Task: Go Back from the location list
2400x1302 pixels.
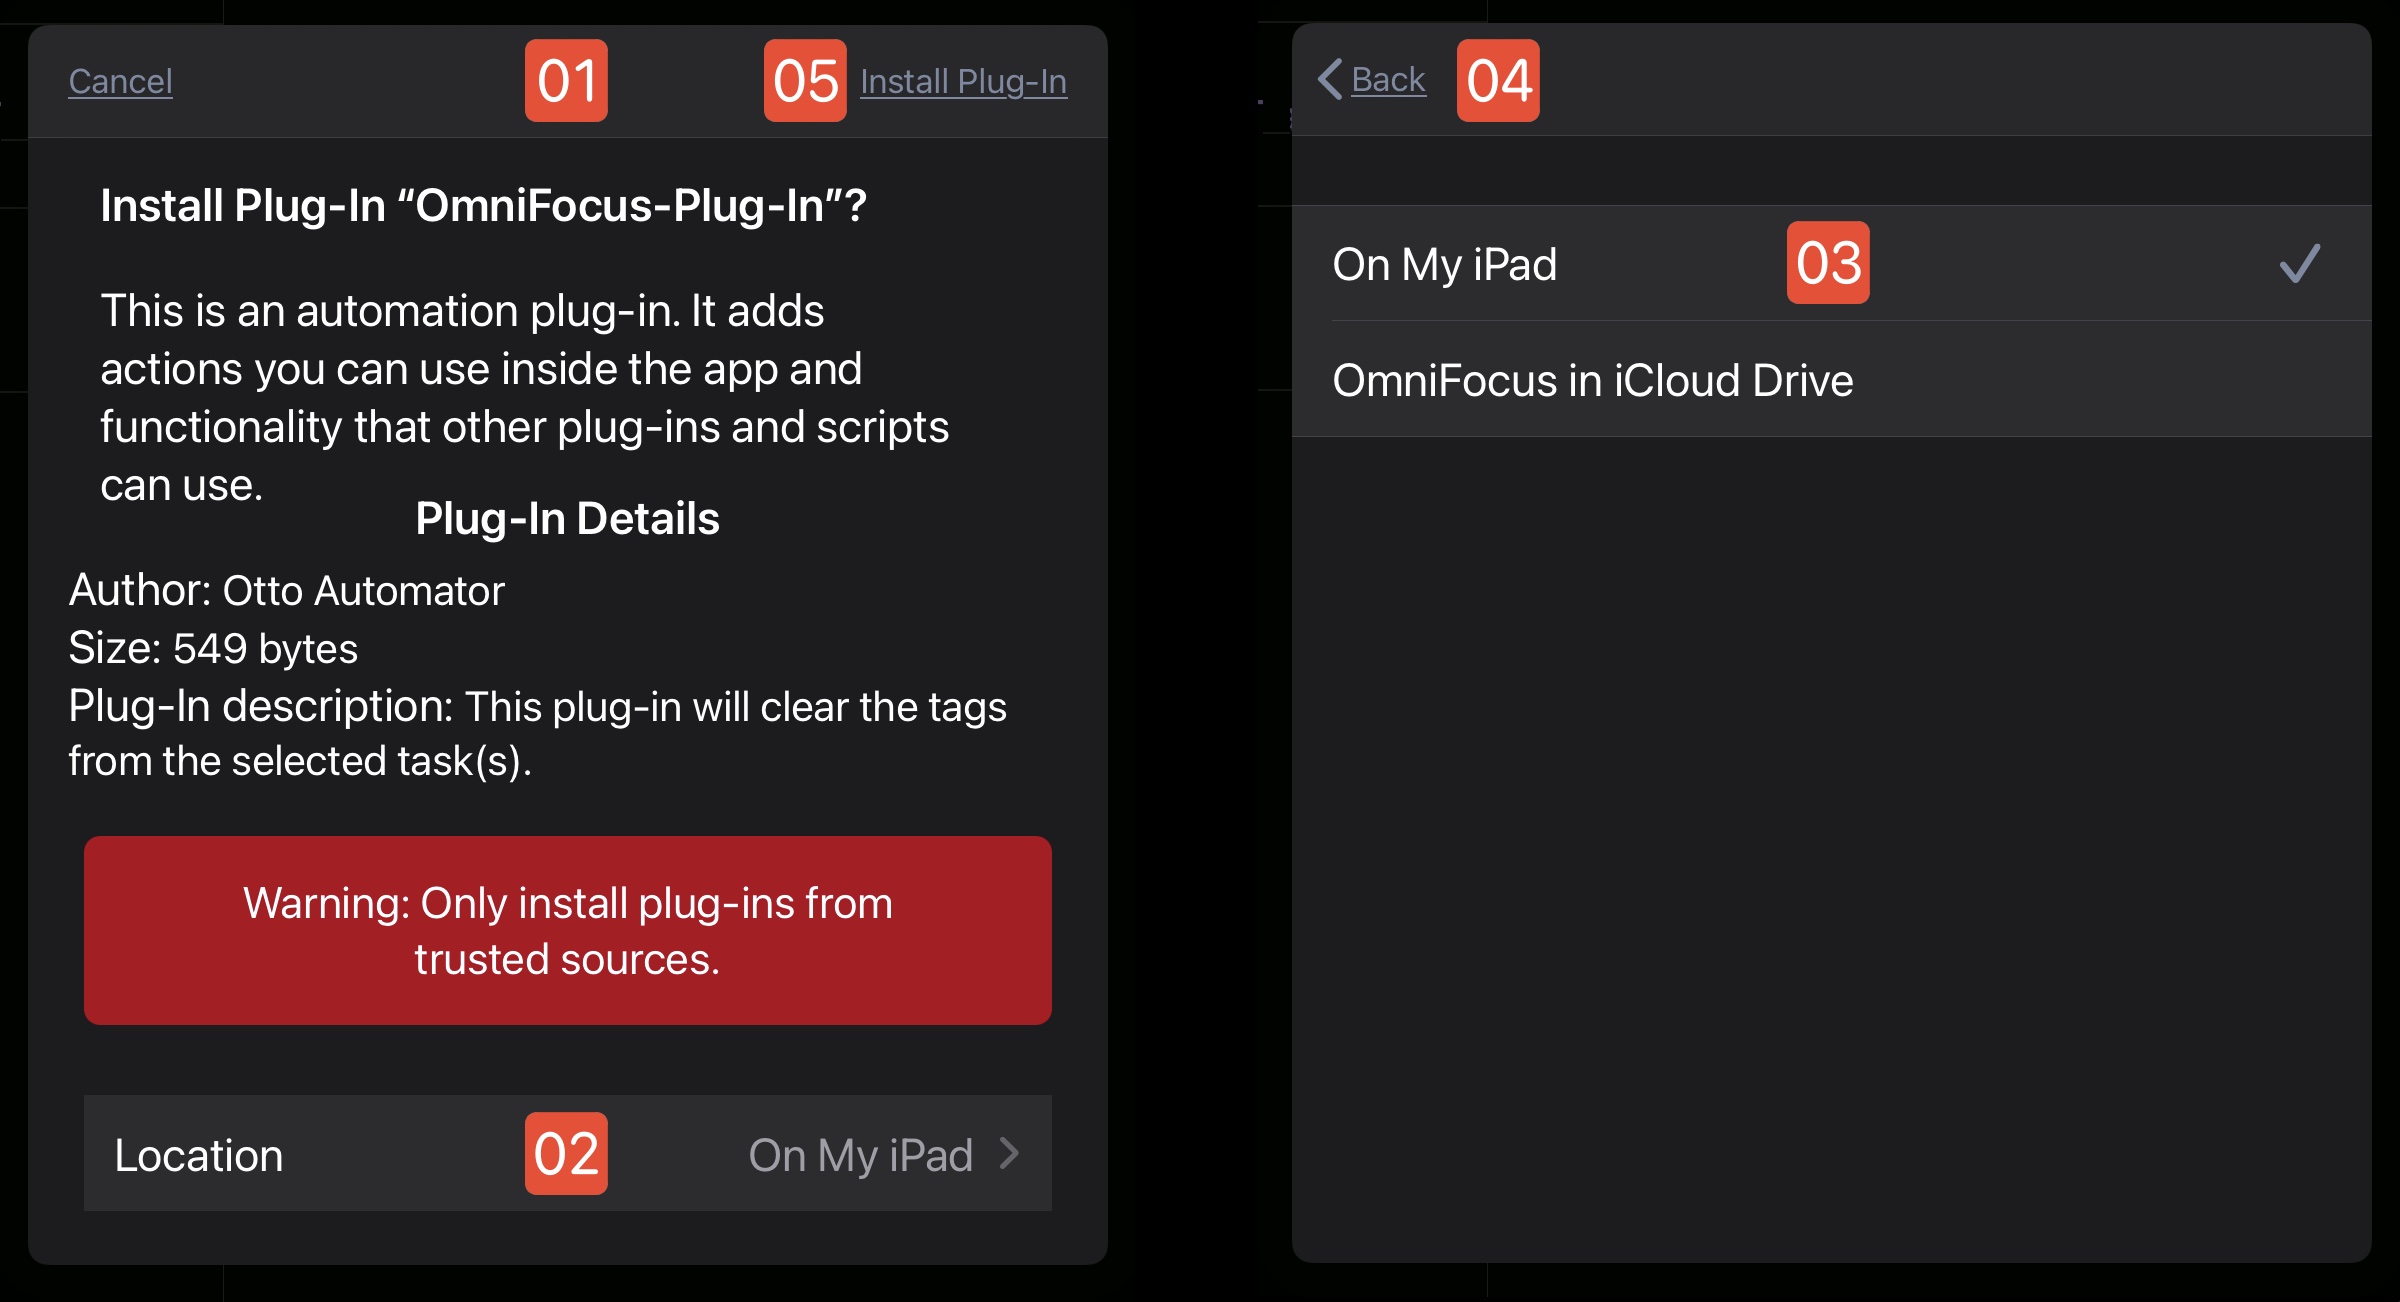Action: [x=1387, y=79]
